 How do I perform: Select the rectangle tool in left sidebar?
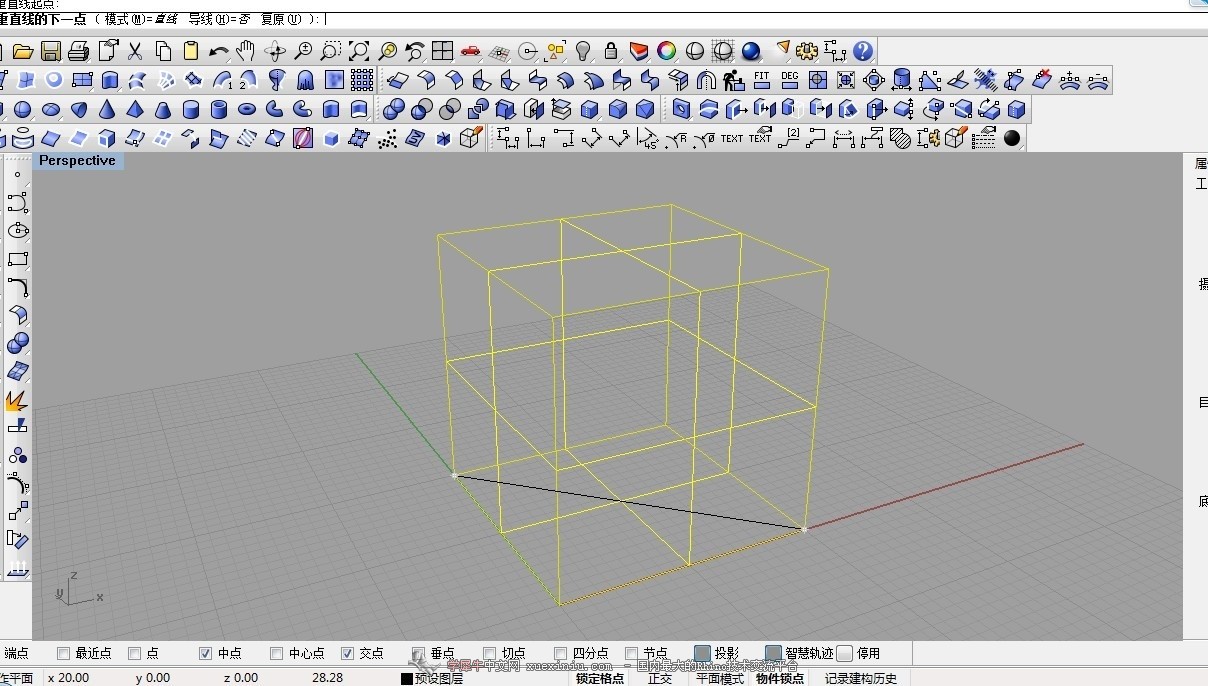click(17, 259)
